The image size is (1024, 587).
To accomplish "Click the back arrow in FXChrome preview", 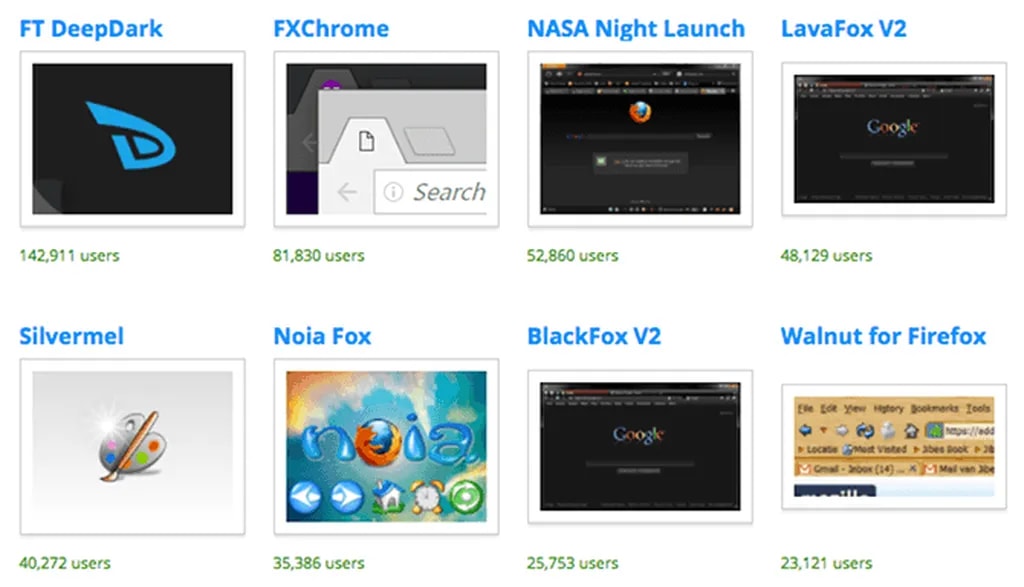I will (347, 192).
